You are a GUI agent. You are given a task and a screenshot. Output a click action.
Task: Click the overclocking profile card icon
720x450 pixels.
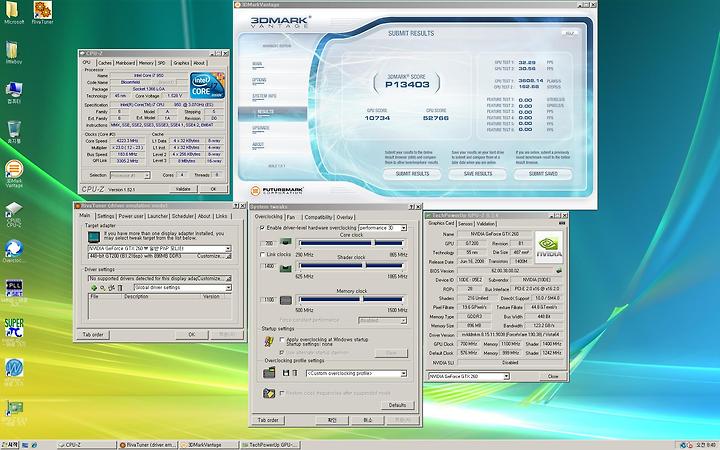(269, 372)
